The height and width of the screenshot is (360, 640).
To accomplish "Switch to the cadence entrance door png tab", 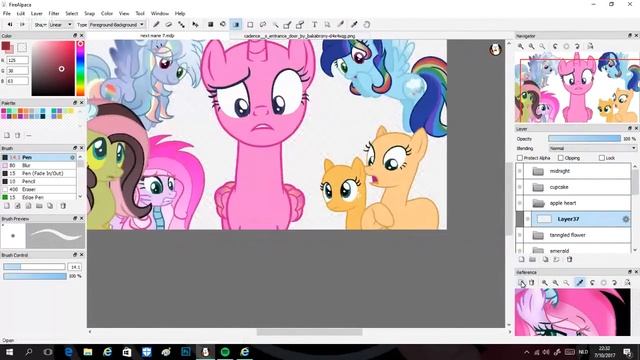I will click(299, 36).
